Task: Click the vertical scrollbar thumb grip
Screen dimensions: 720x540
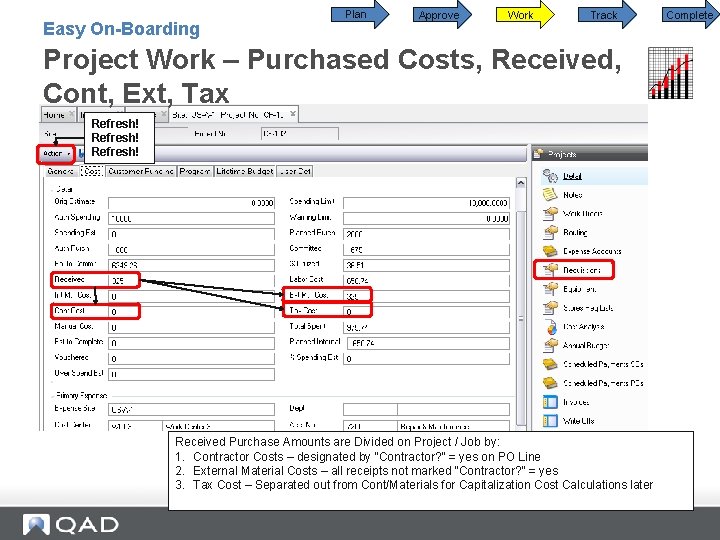Action: 521,318
